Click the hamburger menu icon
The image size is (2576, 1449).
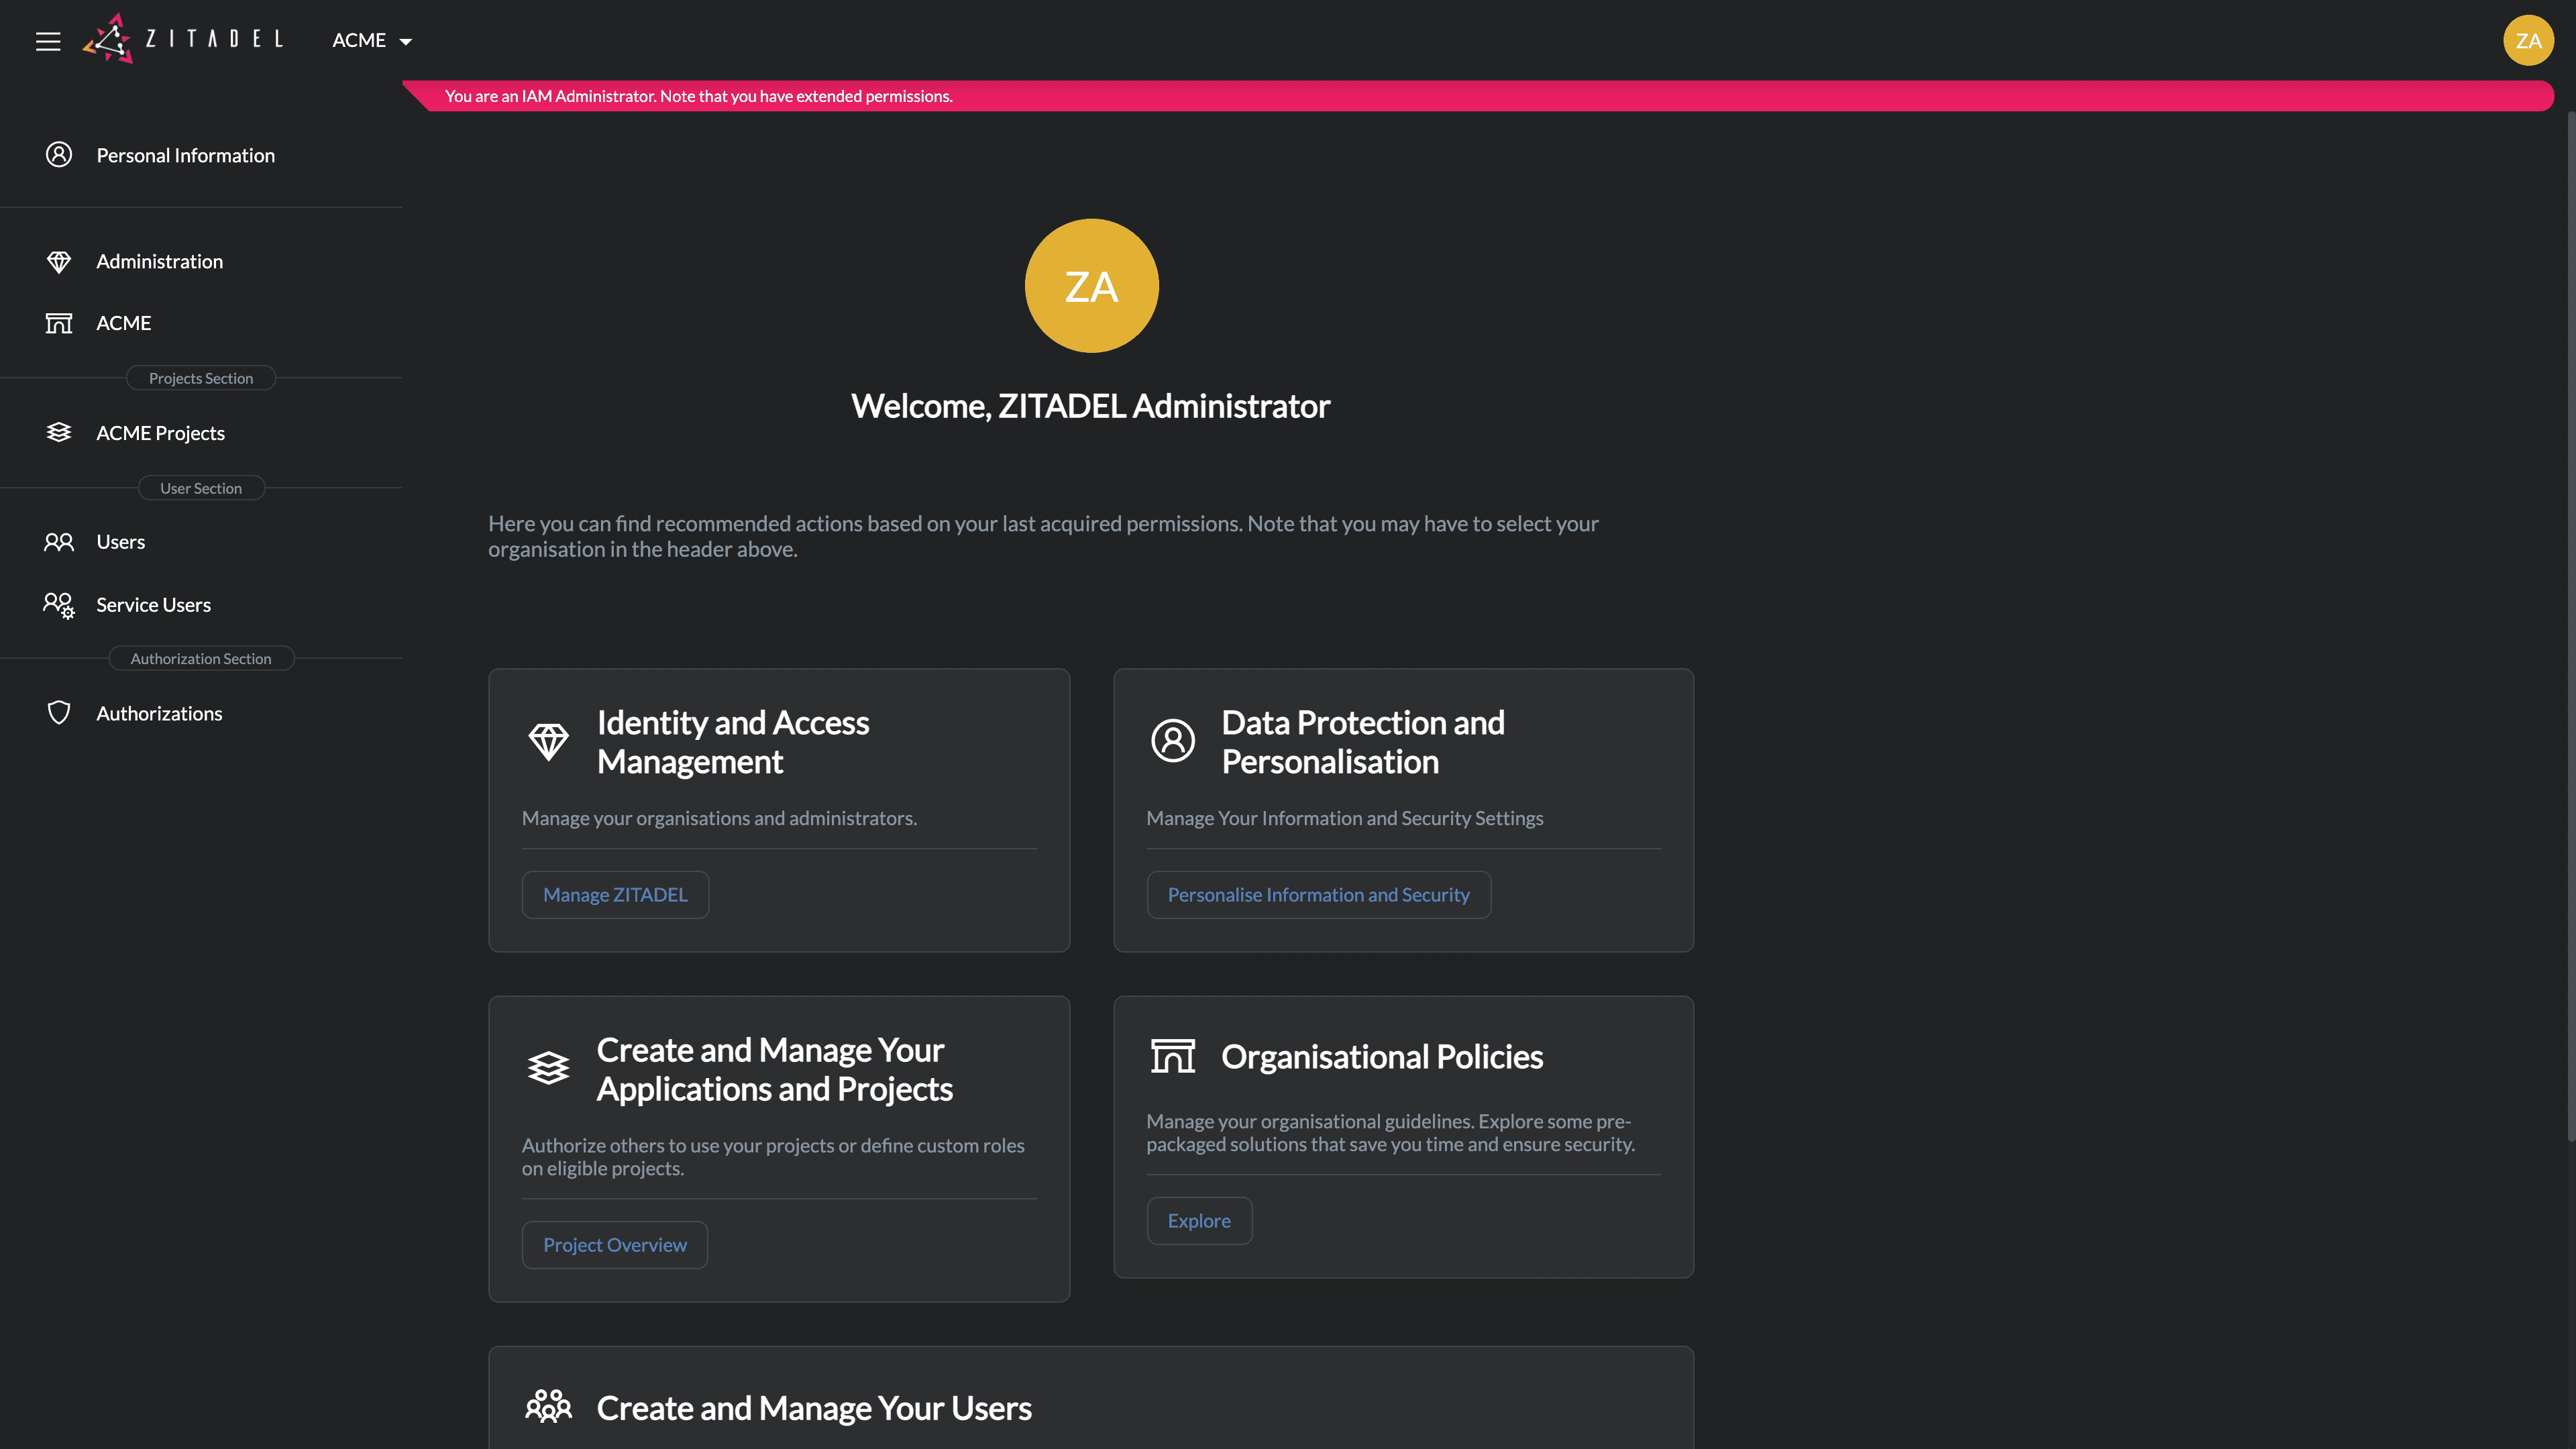click(48, 41)
